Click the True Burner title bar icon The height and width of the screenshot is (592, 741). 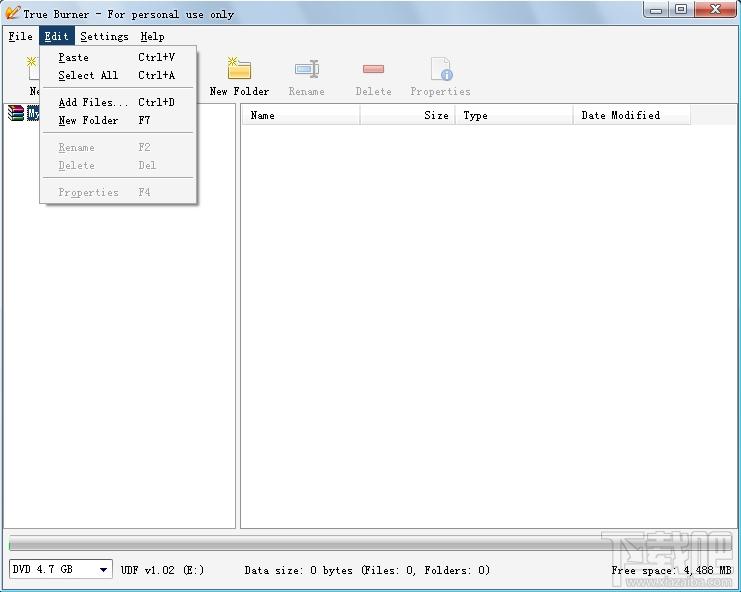pyautogui.click(x=12, y=13)
